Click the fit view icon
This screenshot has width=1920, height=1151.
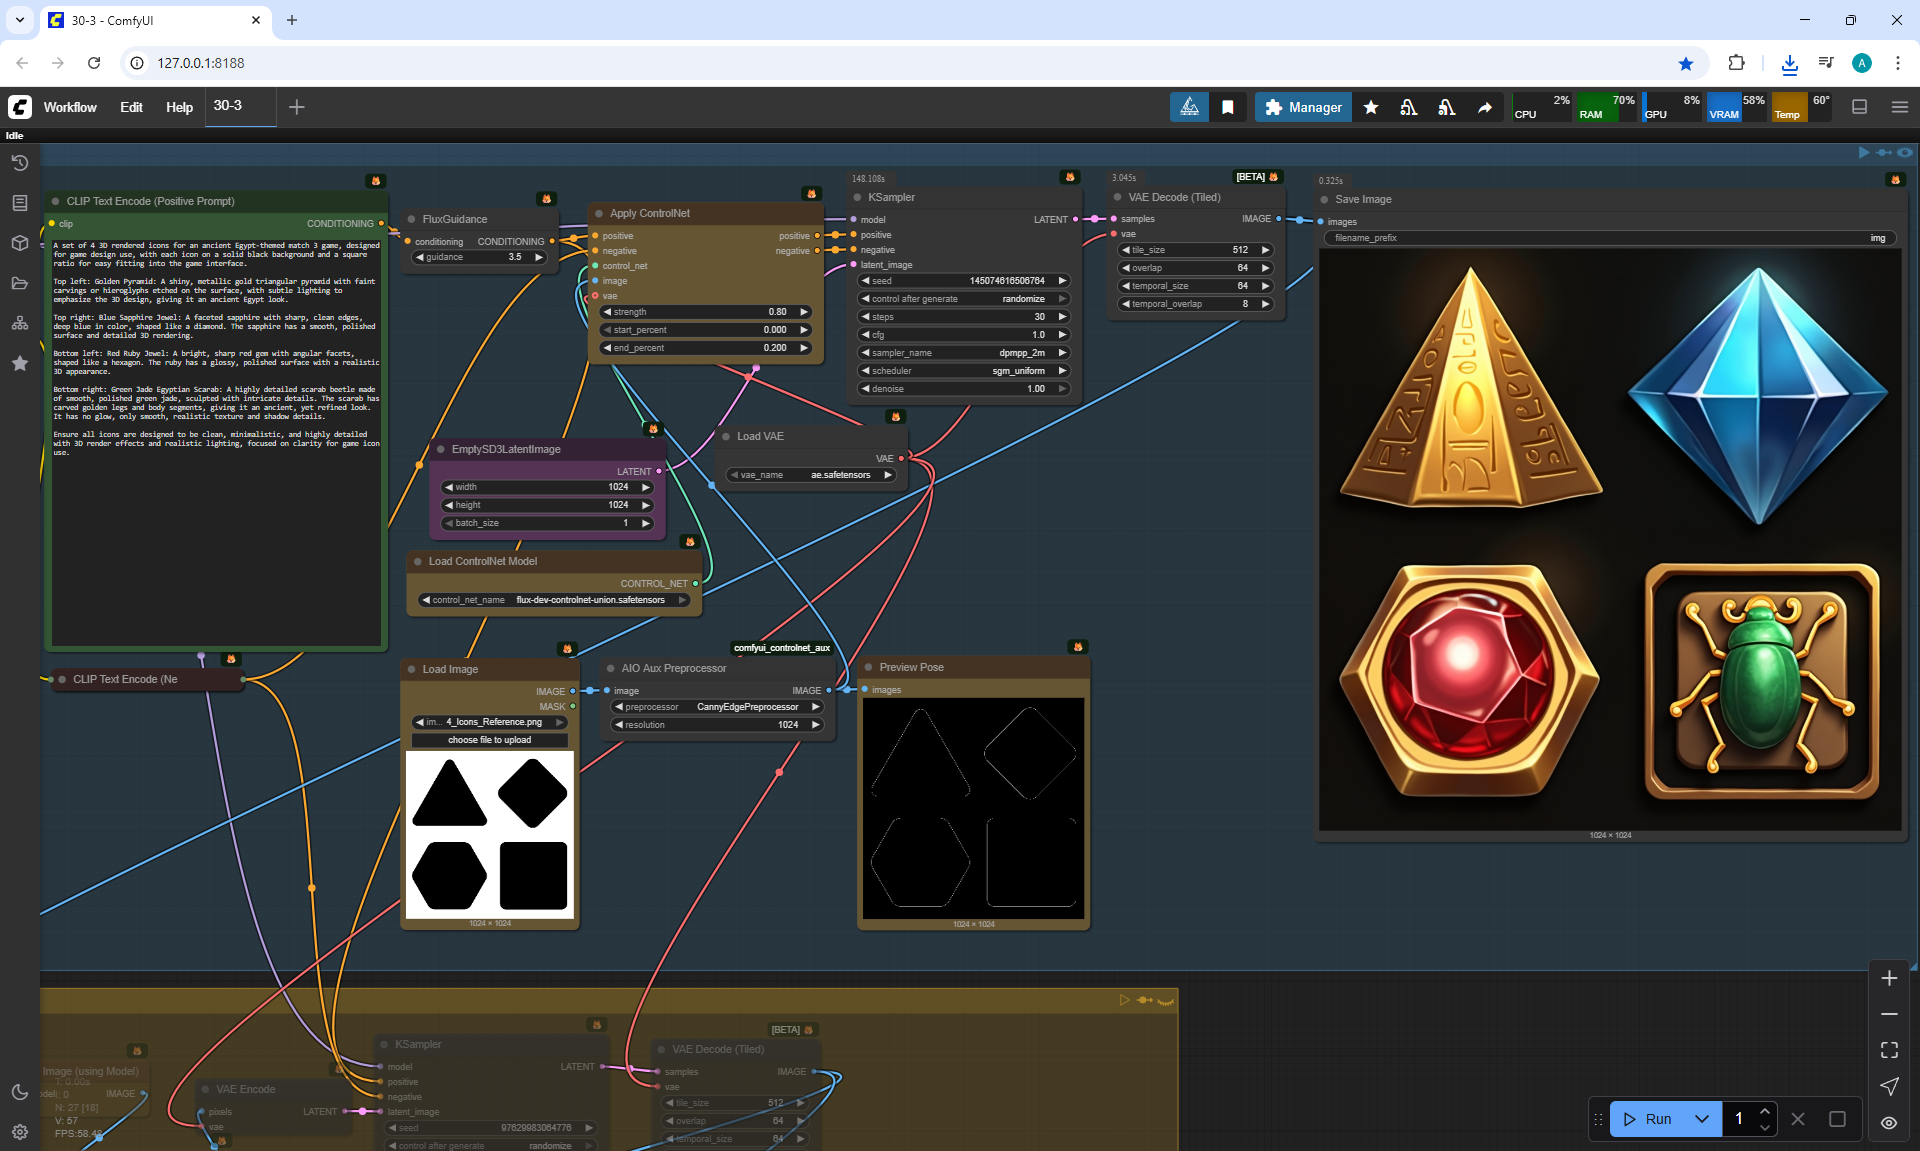(x=1889, y=1050)
